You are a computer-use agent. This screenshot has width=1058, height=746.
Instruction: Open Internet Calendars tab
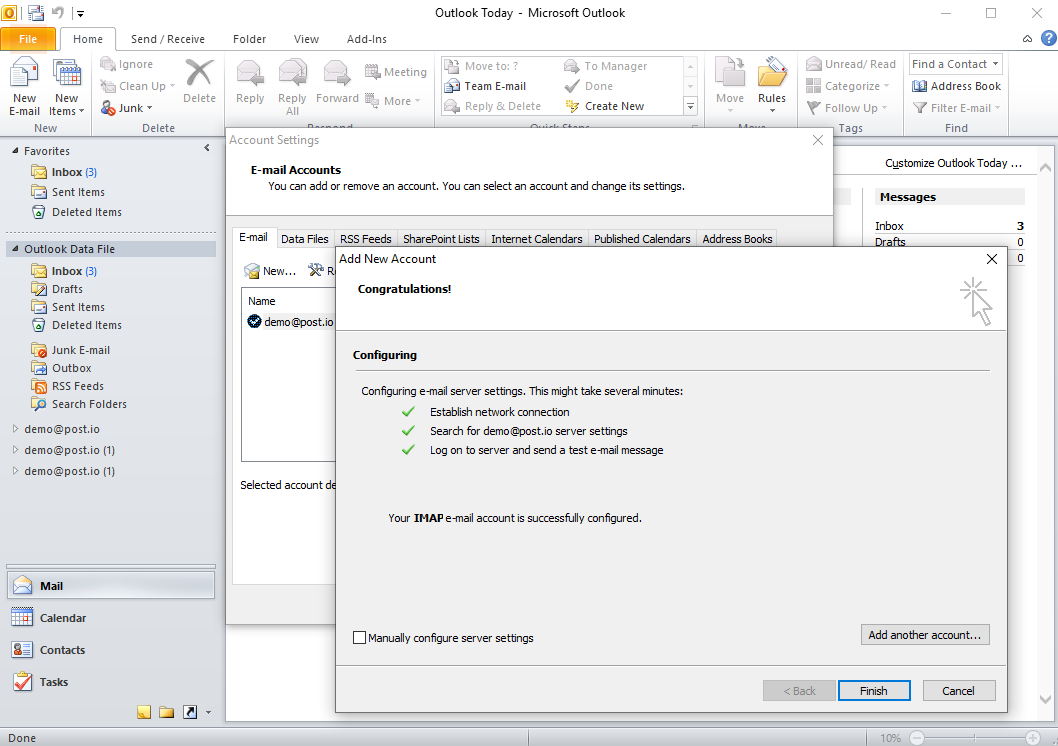coord(536,239)
